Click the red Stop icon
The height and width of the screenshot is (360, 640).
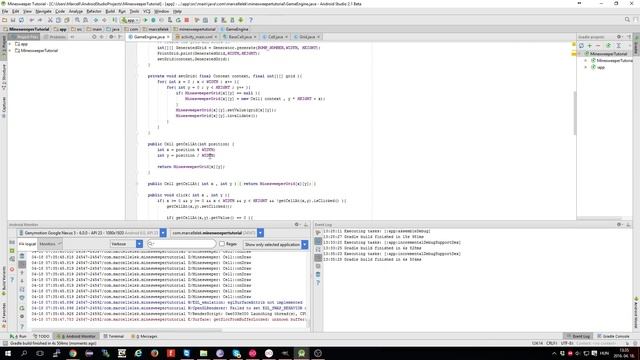tap(187, 20)
